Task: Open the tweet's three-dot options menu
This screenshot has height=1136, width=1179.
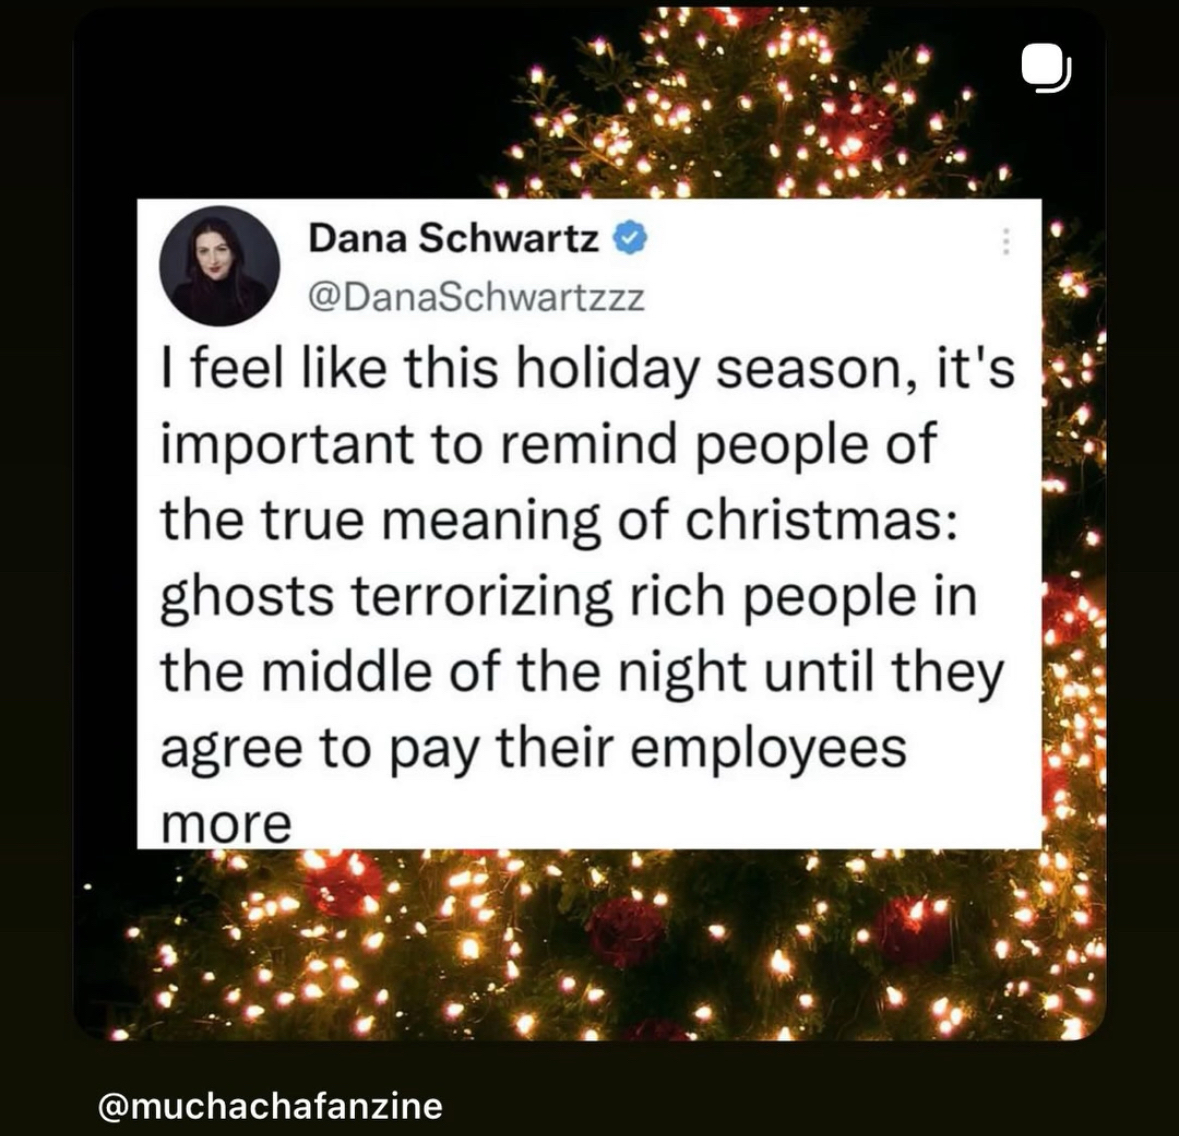Action: tap(1006, 241)
